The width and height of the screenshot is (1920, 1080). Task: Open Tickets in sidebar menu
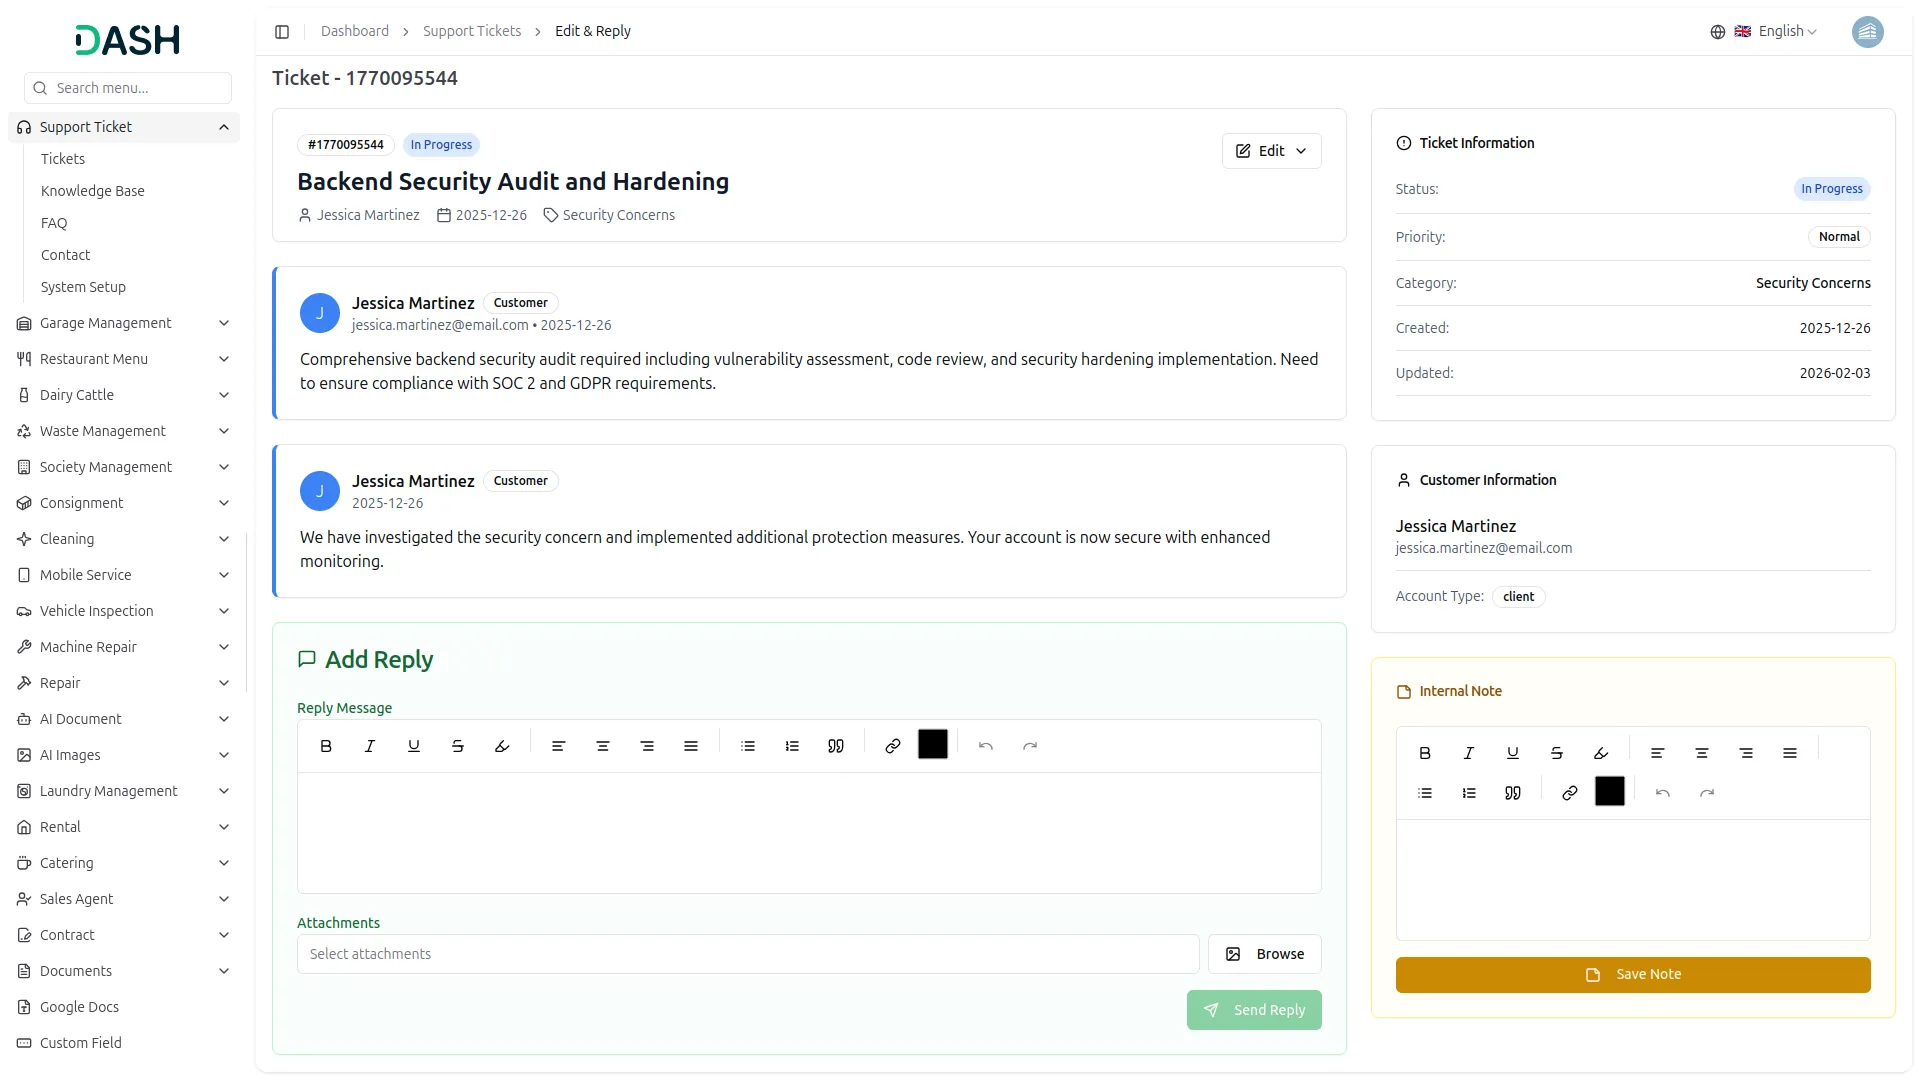click(63, 159)
